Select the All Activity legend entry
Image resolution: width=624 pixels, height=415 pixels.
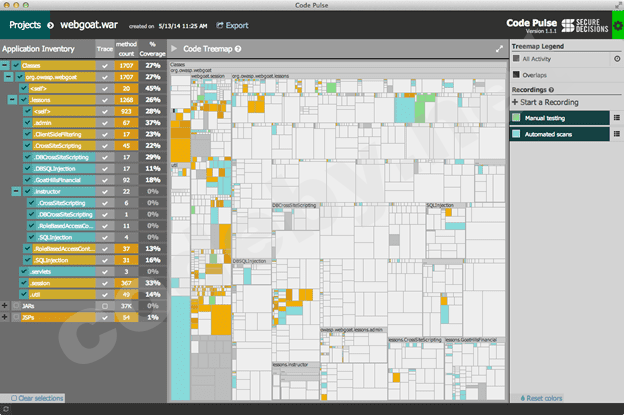pyautogui.click(x=536, y=59)
